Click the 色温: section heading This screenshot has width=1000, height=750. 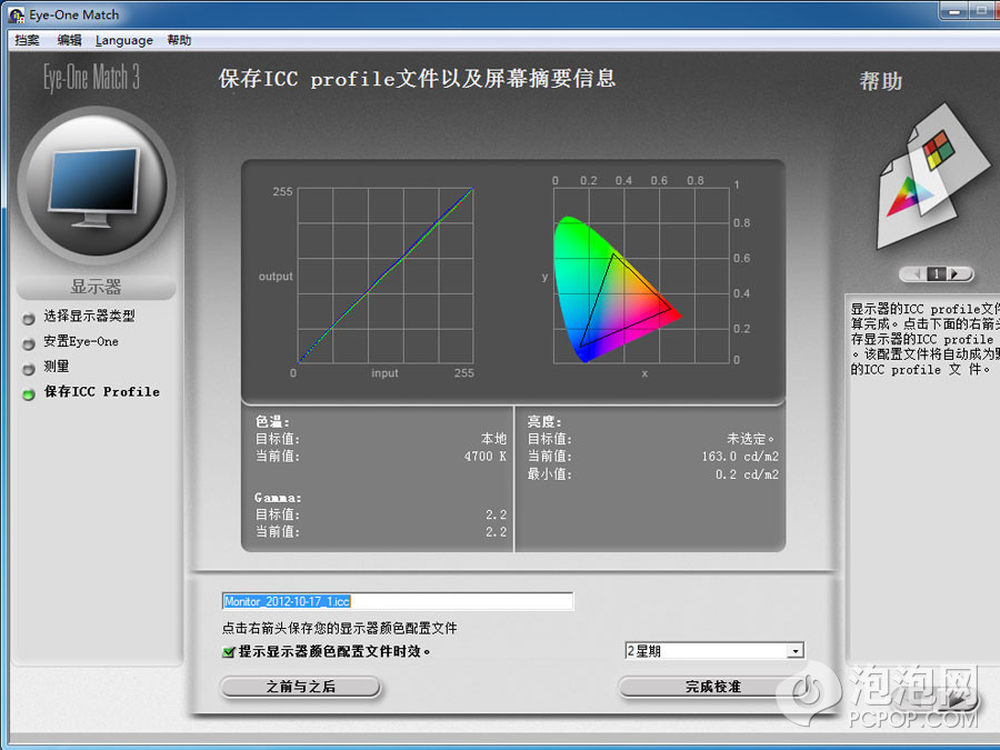pyautogui.click(x=272, y=422)
